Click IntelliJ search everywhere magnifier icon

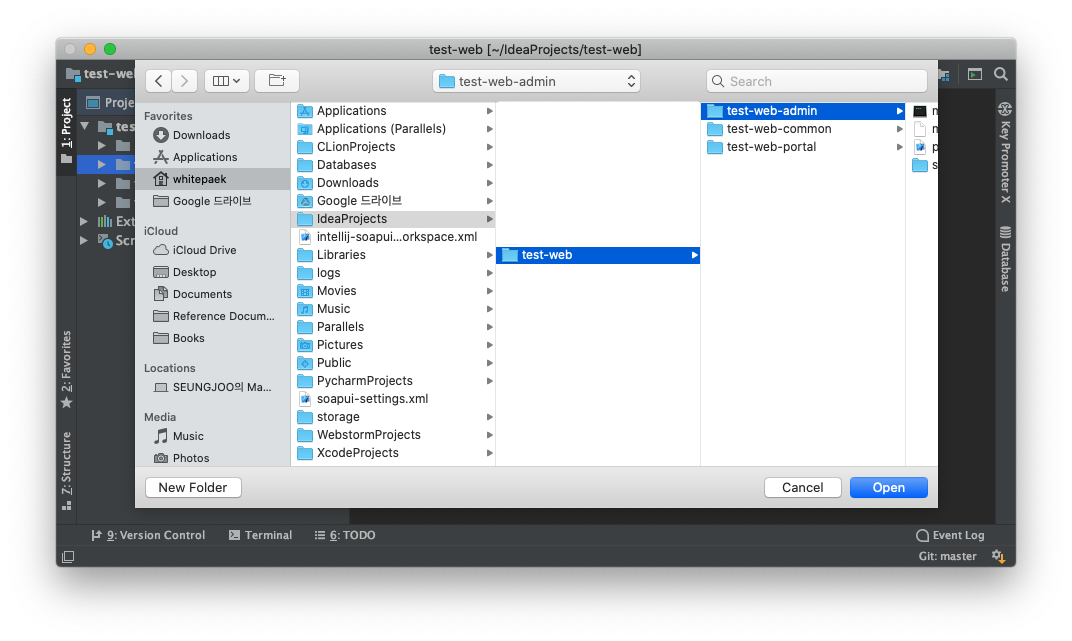[1001, 74]
